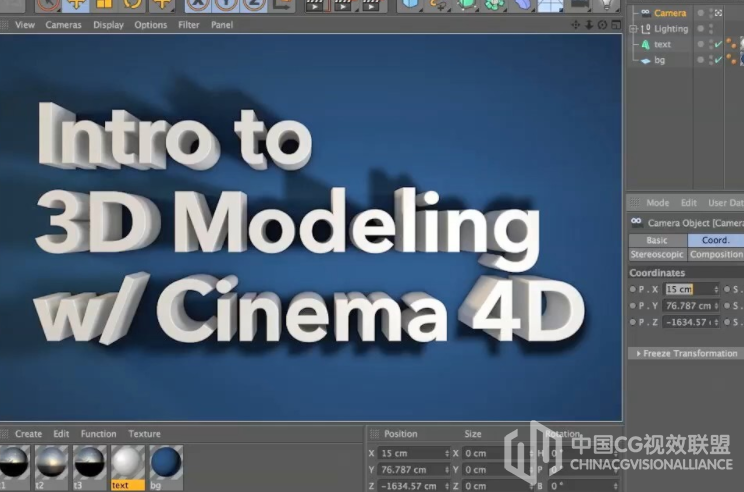The width and height of the screenshot is (744, 492).
Task: Toggle the P . Y keyframe dot
Action: coord(632,306)
